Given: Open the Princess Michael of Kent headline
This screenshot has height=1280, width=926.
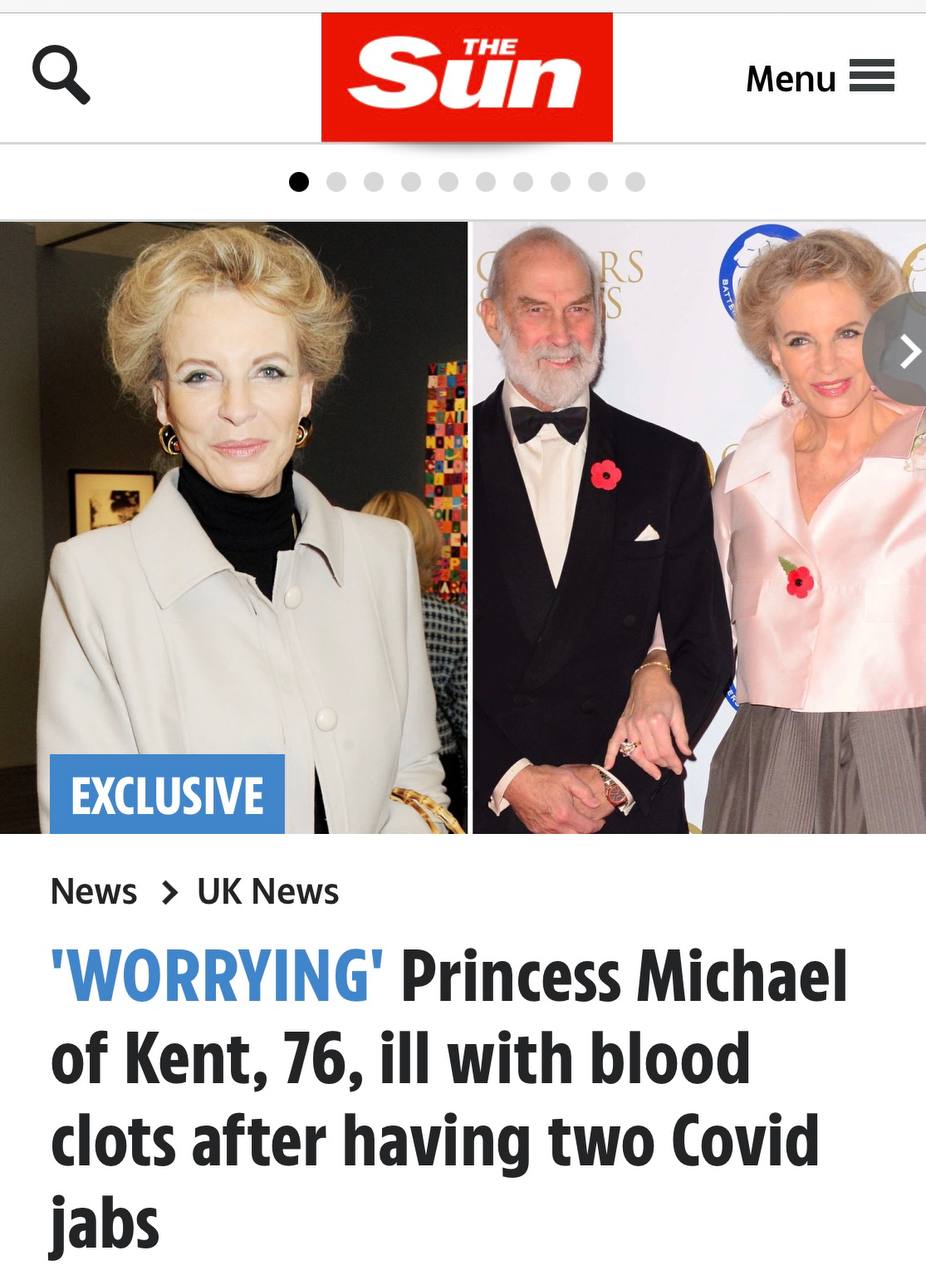Looking at the screenshot, I should (x=450, y=1100).
